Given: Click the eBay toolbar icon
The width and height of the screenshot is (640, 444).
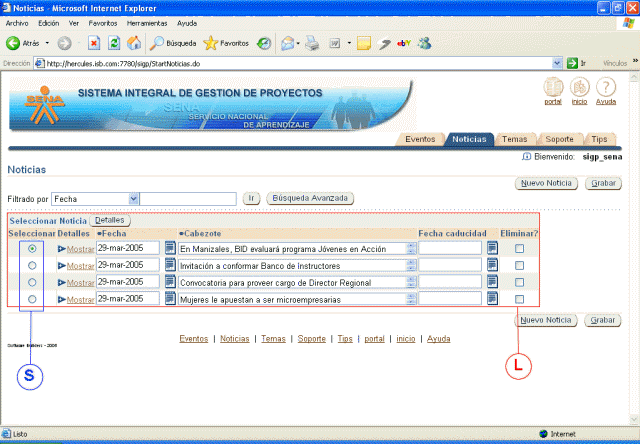Looking at the screenshot, I should tap(404, 43).
